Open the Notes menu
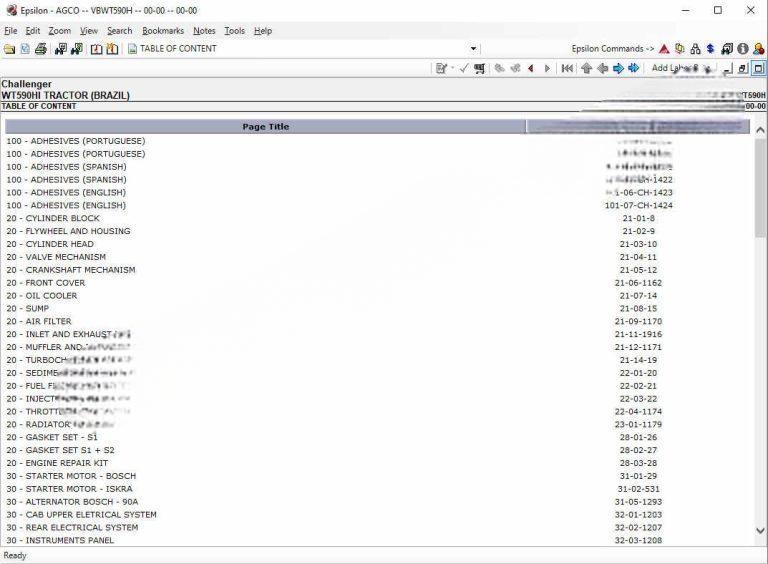Image resolution: width=768 pixels, height=564 pixels. point(204,31)
